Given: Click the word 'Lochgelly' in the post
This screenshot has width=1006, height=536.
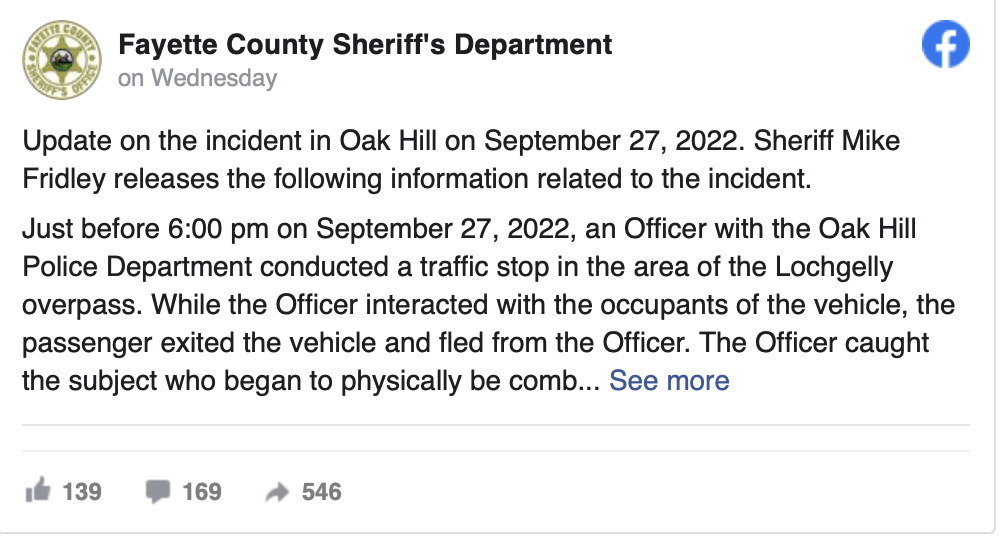Looking at the screenshot, I should 834,267.
